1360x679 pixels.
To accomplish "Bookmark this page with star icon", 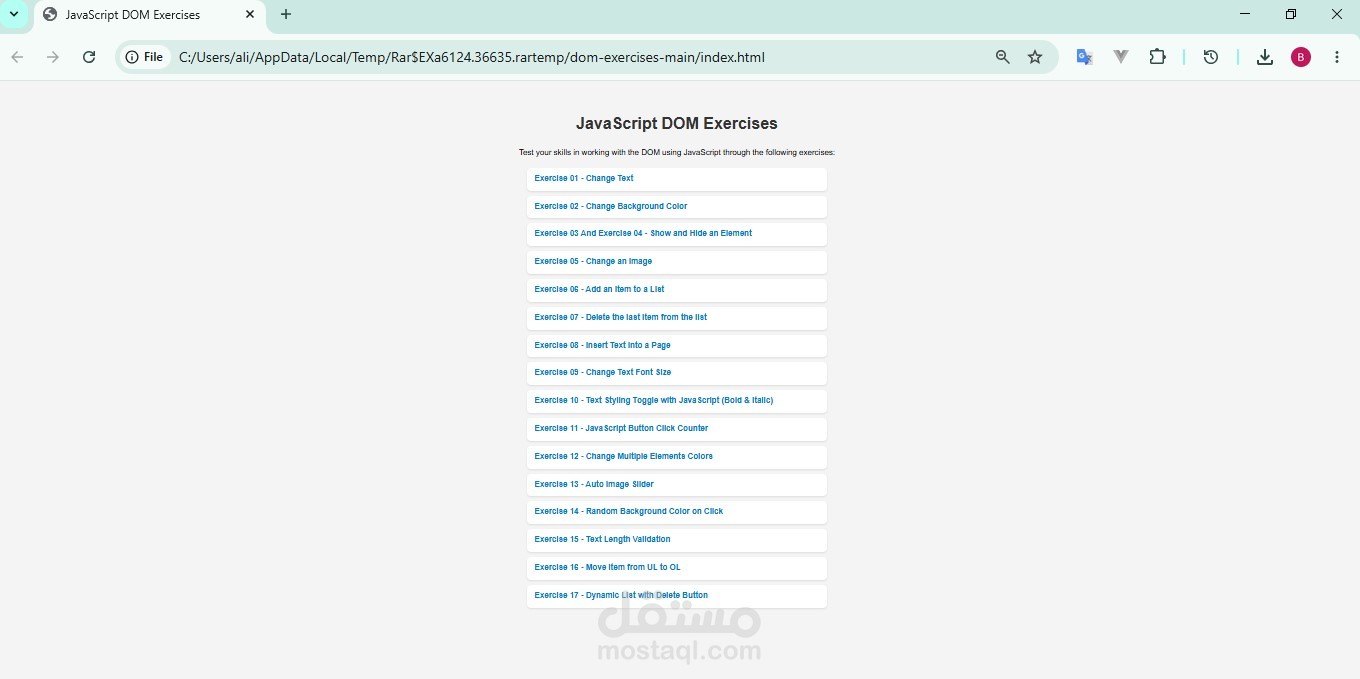I will [x=1035, y=57].
